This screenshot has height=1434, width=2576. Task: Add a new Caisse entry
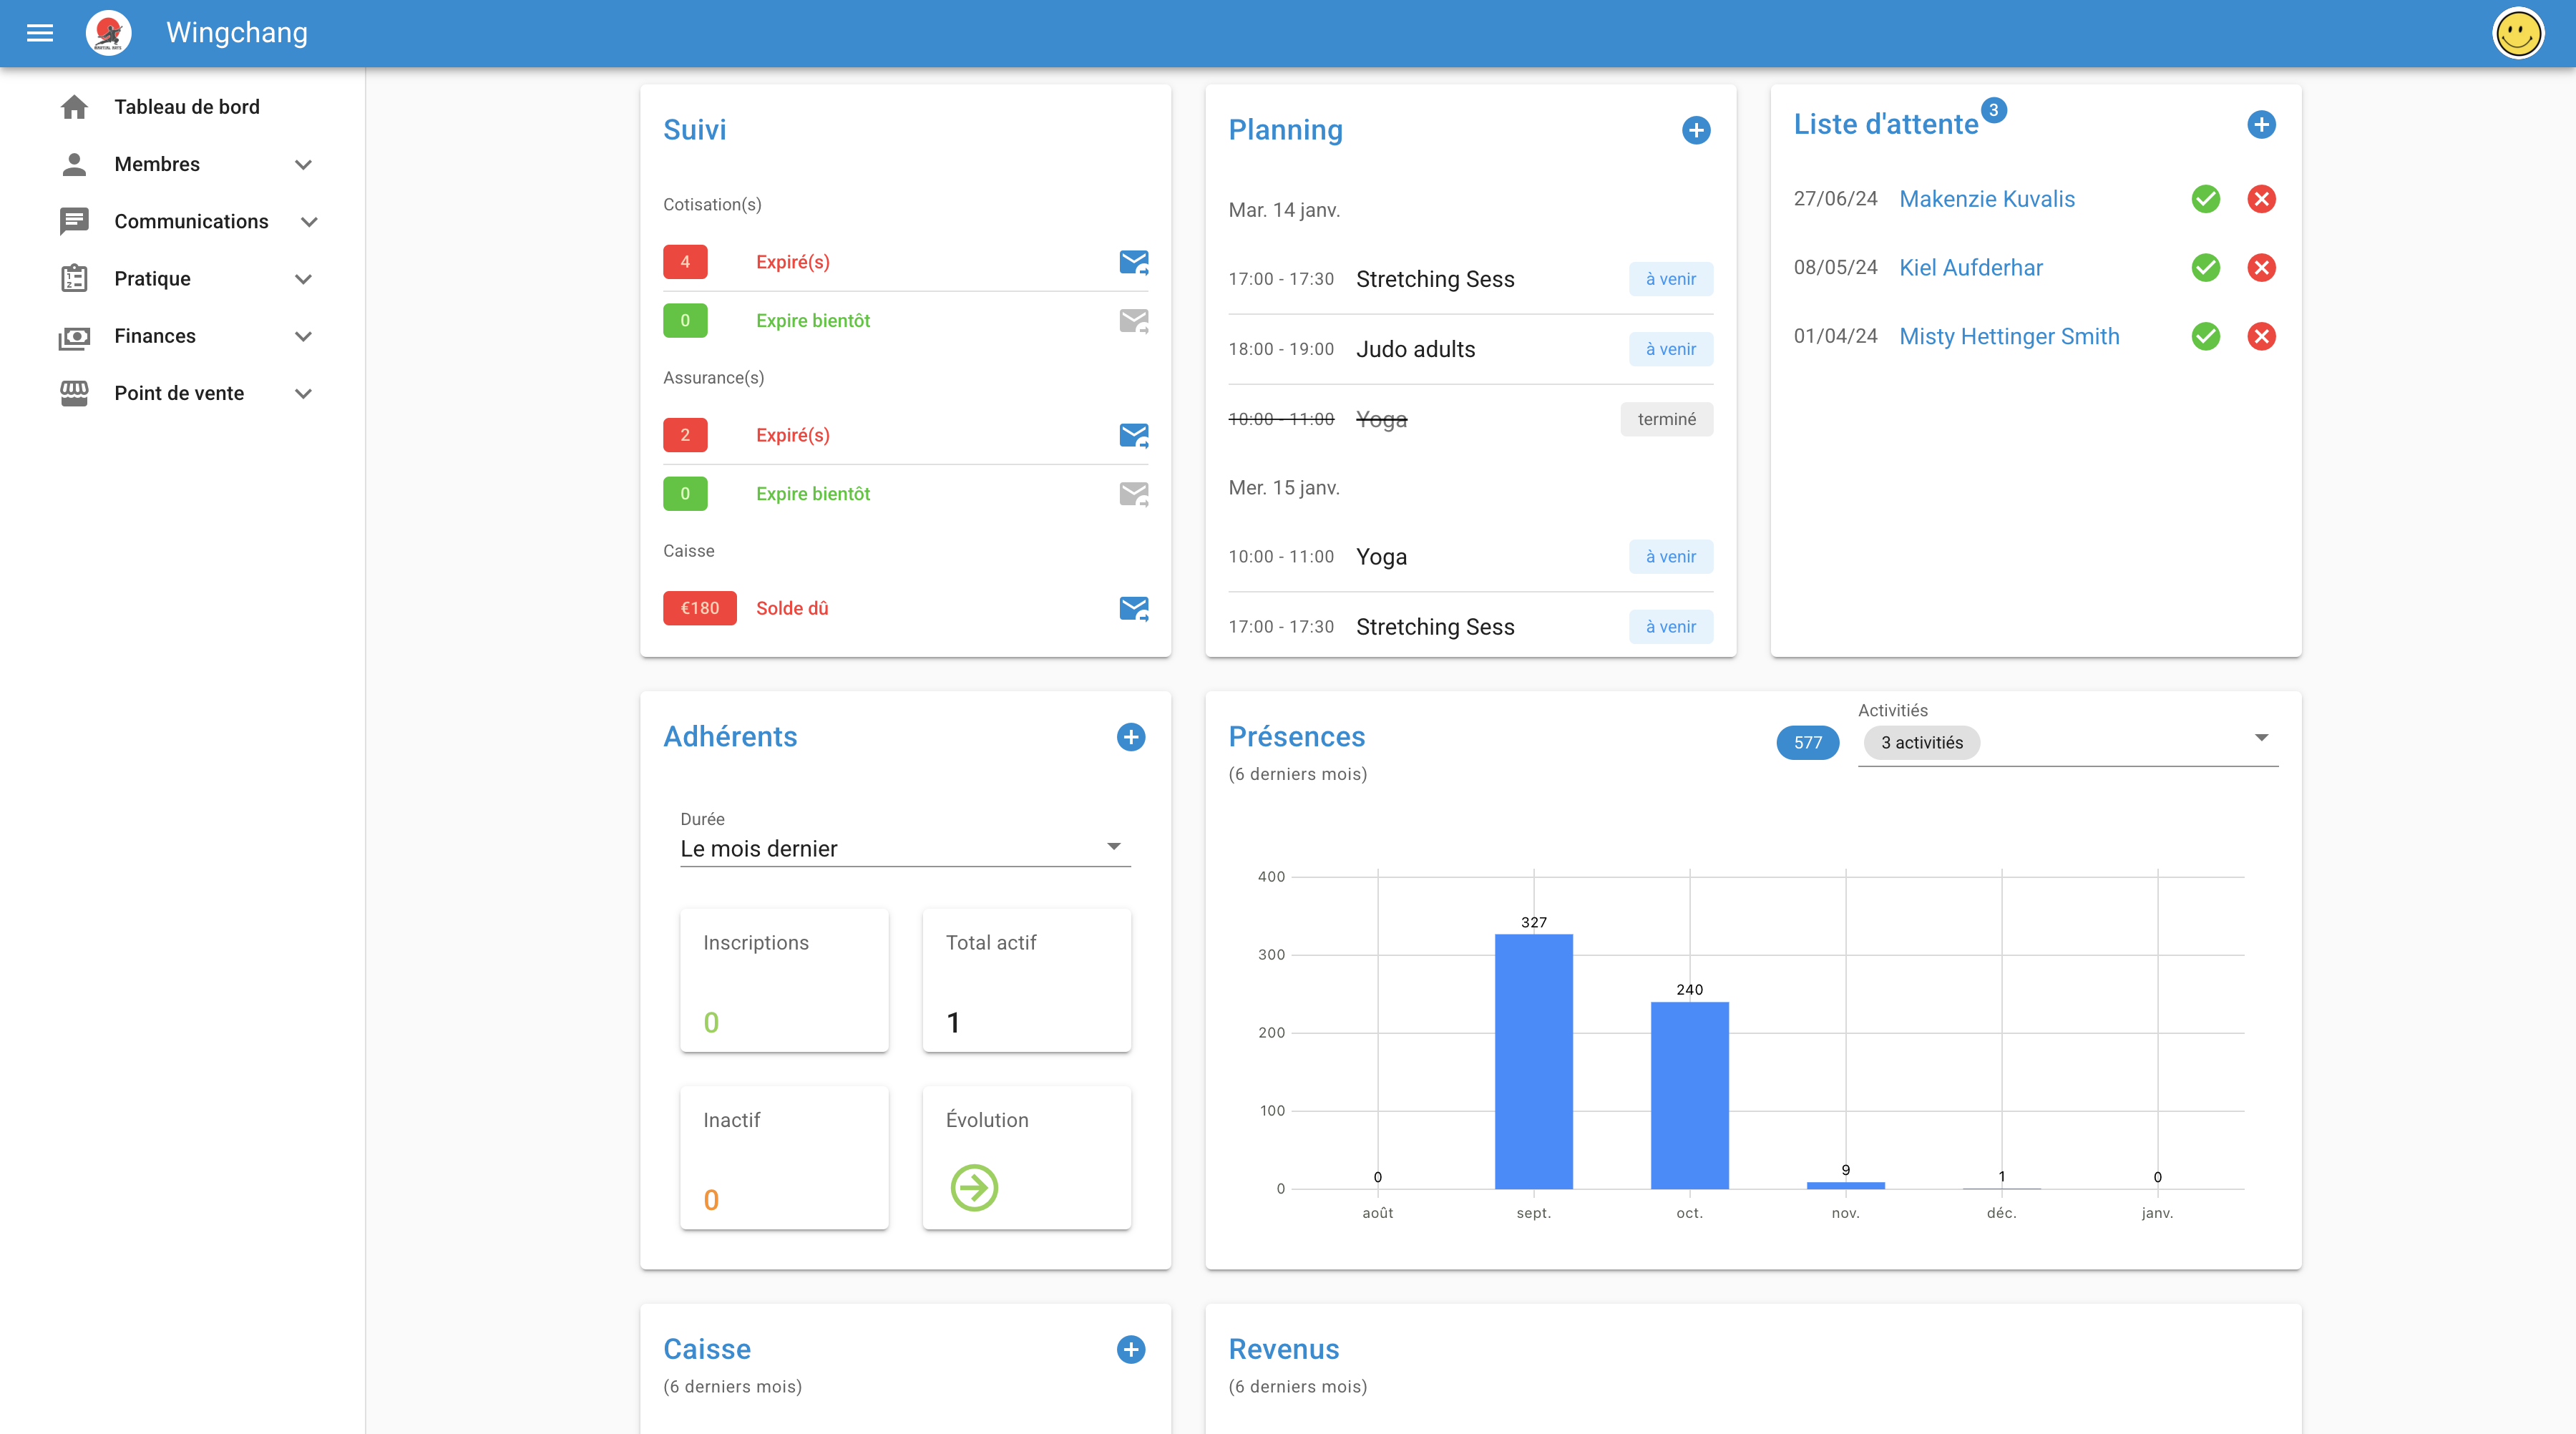[1130, 1349]
